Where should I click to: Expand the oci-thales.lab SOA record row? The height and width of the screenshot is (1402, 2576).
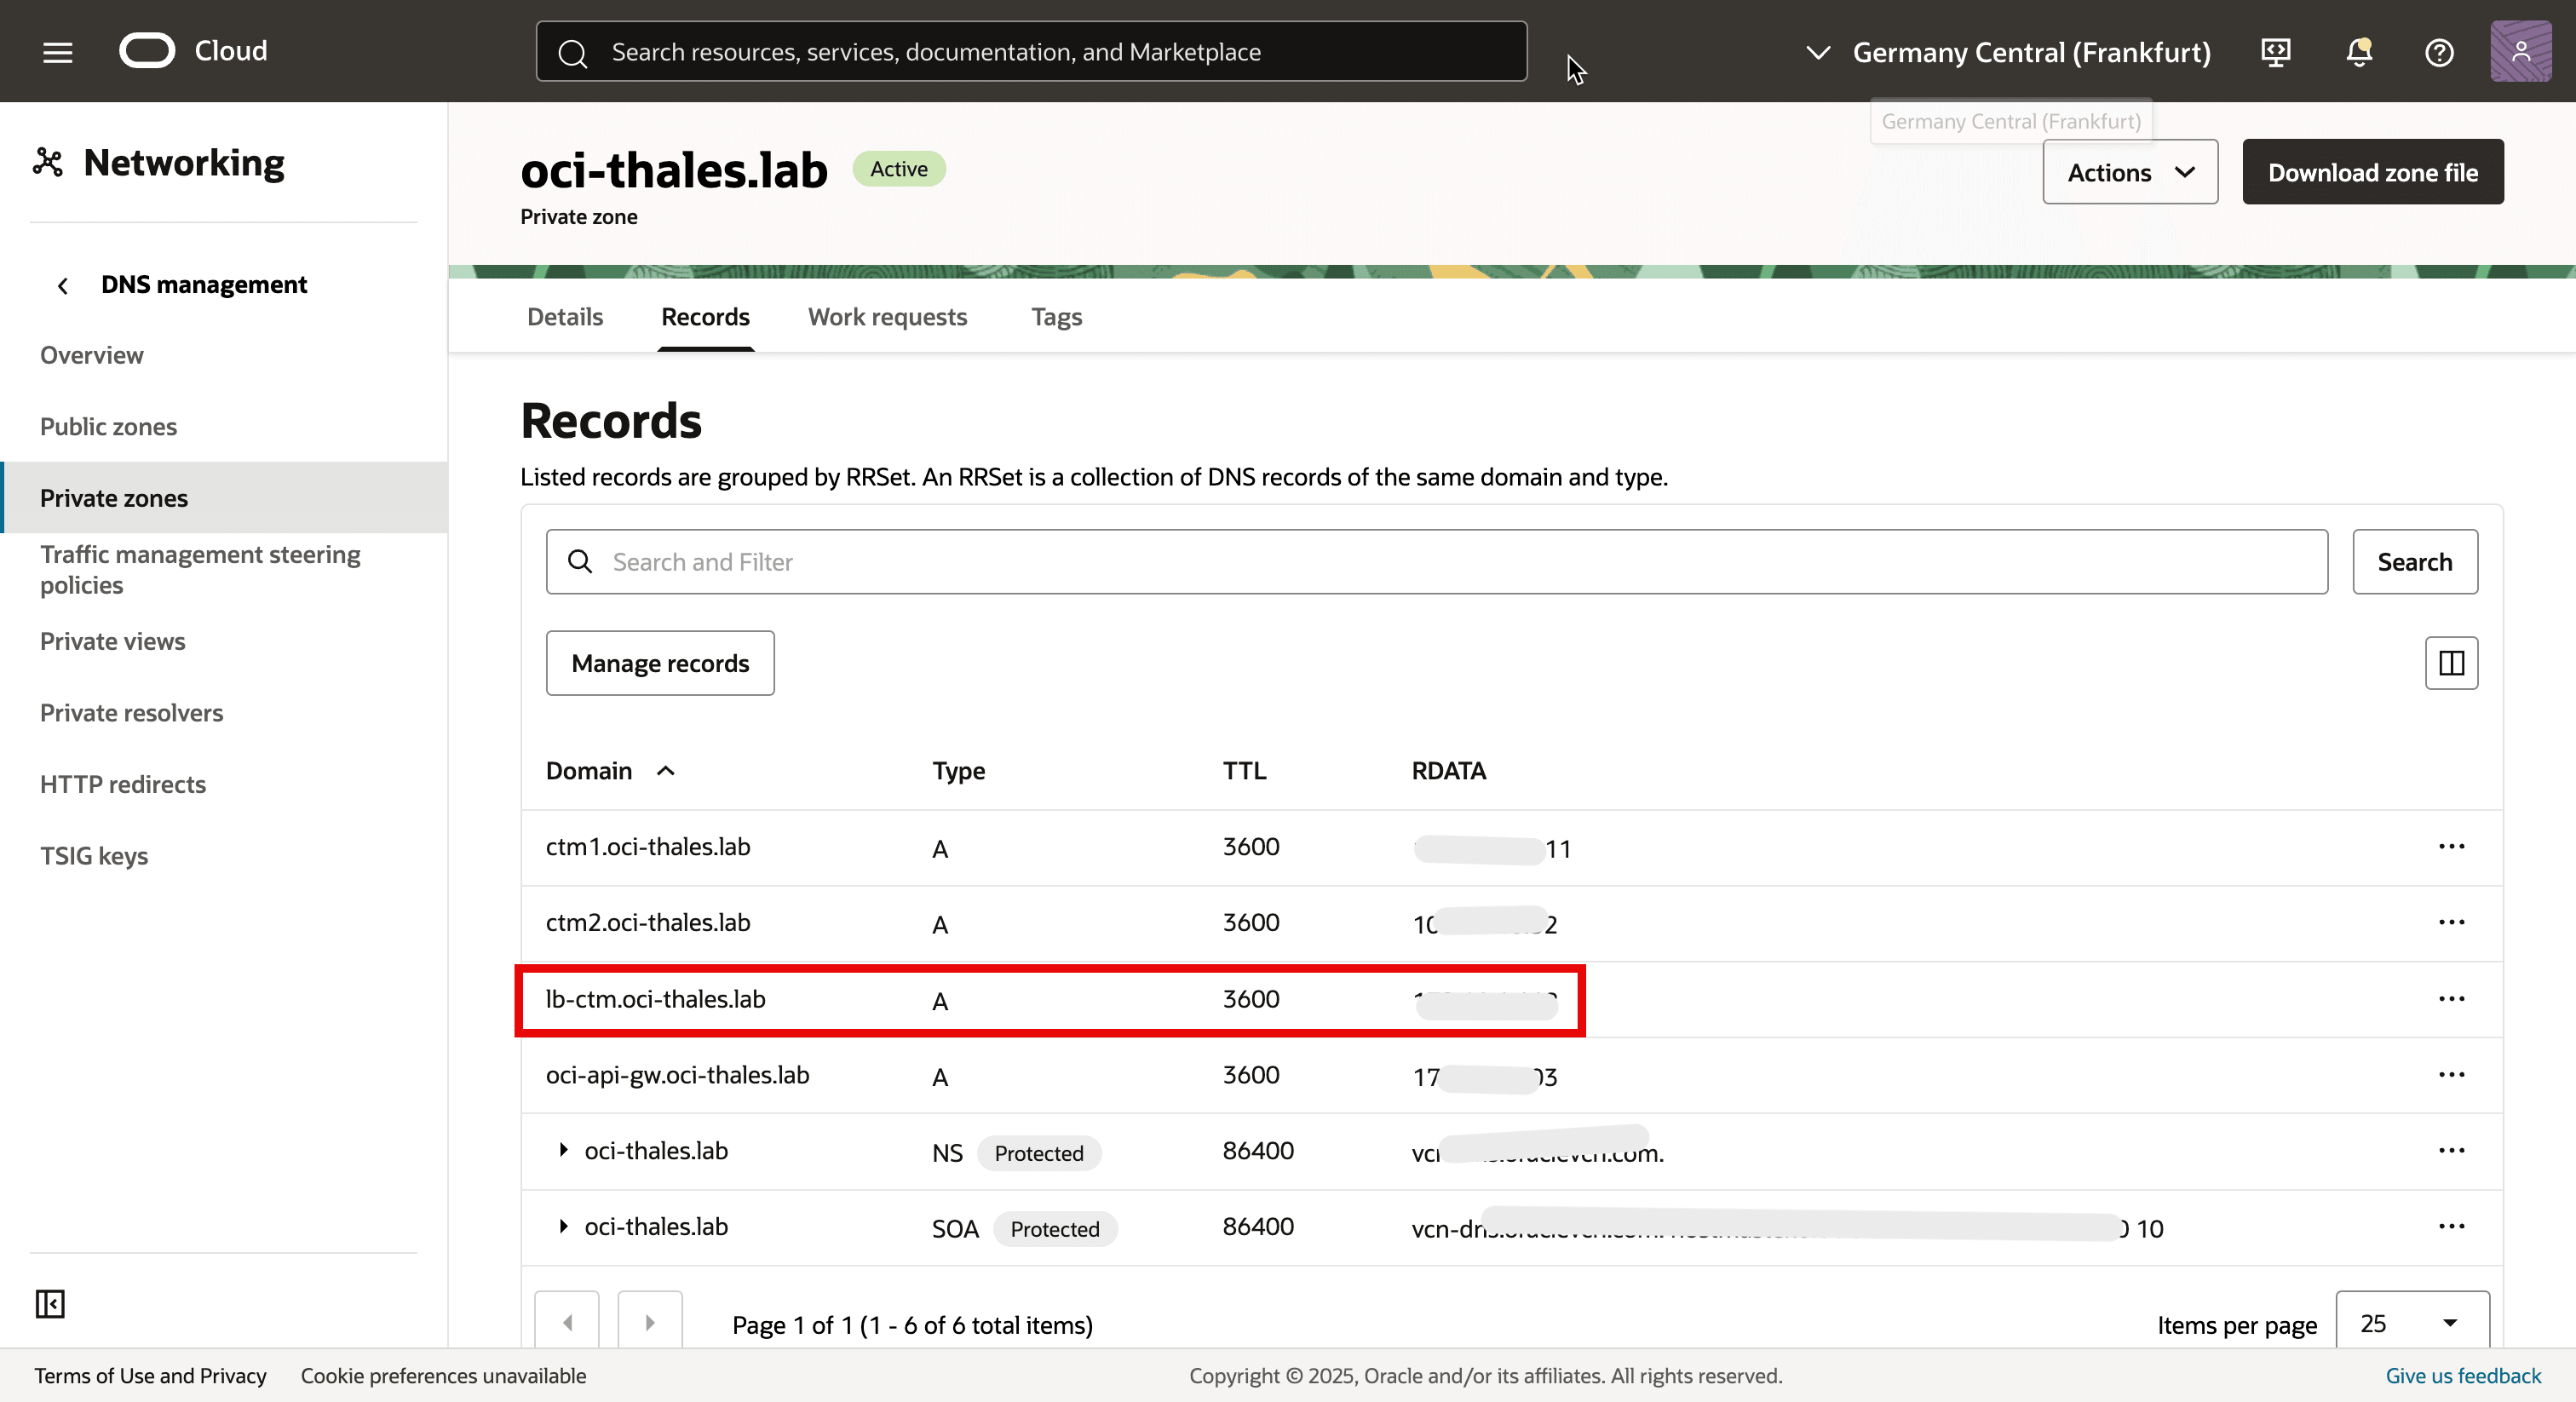[564, 1226]
